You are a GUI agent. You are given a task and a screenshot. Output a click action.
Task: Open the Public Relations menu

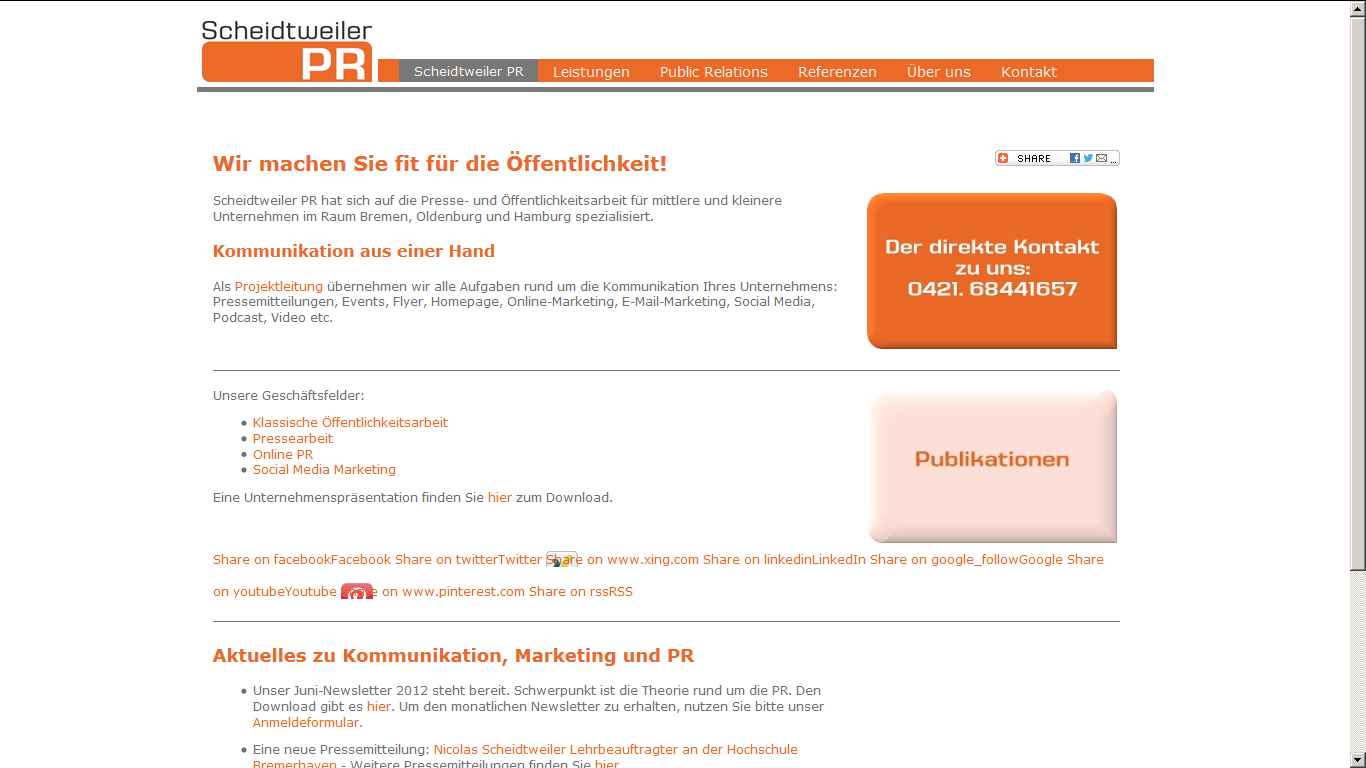point(714,71)
